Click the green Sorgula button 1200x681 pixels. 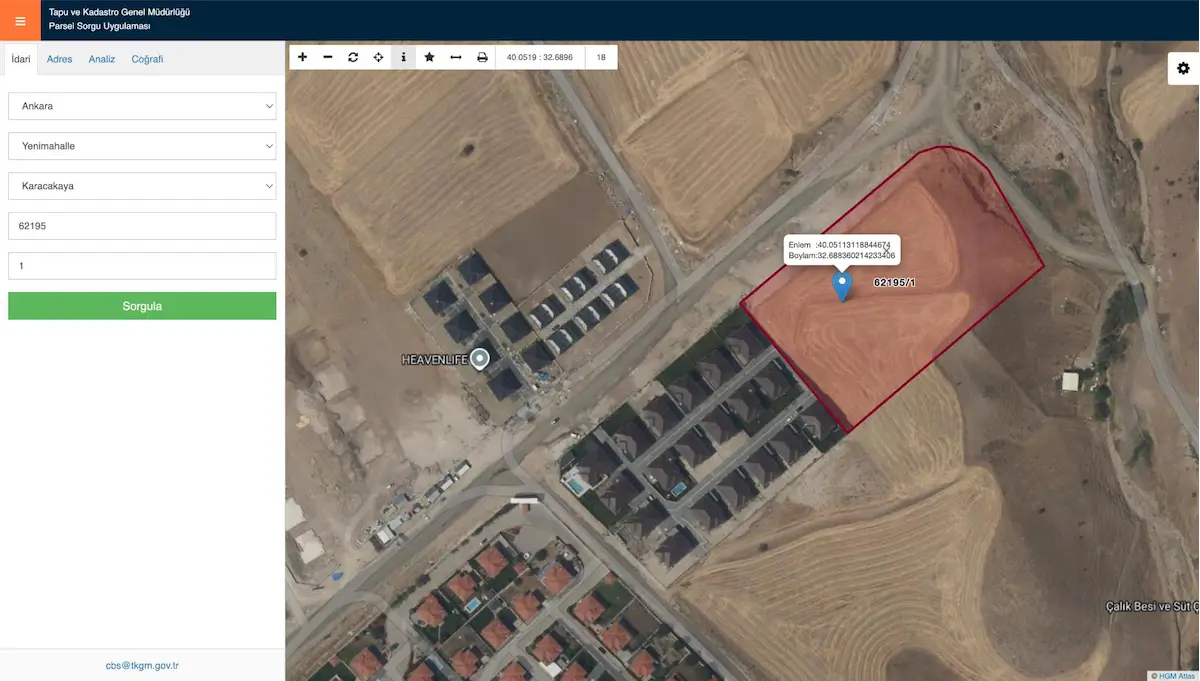click(x=142, y=306)
